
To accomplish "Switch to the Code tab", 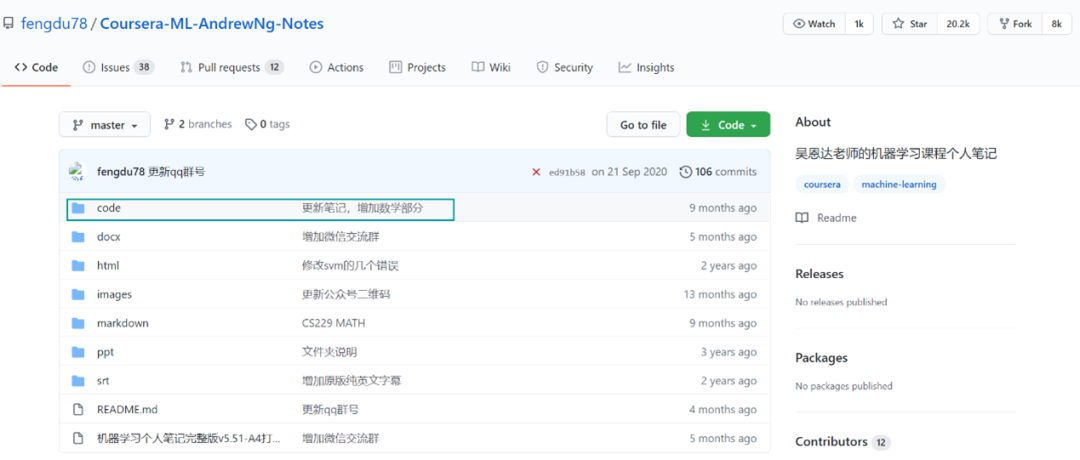I will click(36, 67).
